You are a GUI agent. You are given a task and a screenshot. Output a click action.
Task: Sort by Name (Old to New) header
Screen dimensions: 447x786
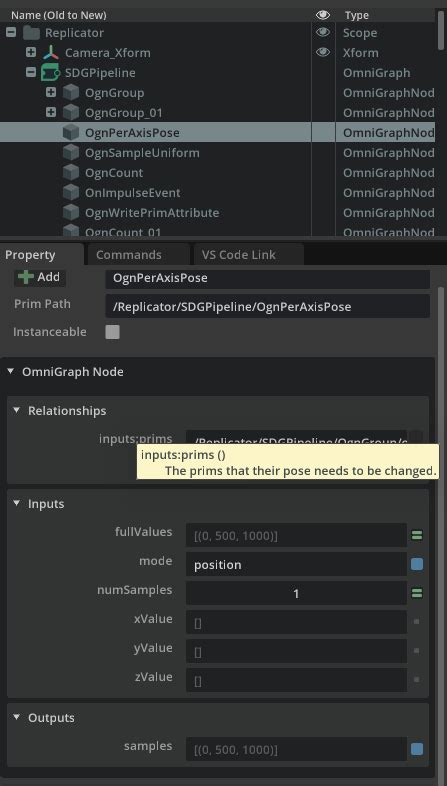point(59,15)
